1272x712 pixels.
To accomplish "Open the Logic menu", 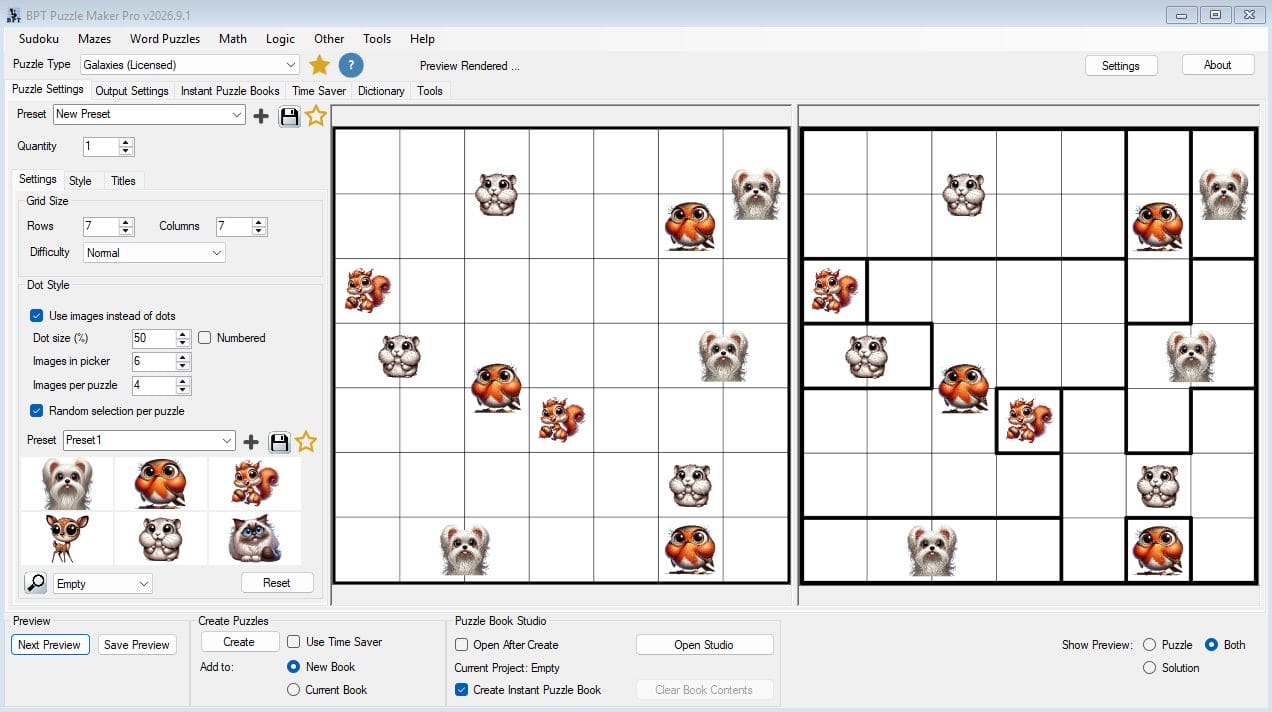I will point(280,39).
